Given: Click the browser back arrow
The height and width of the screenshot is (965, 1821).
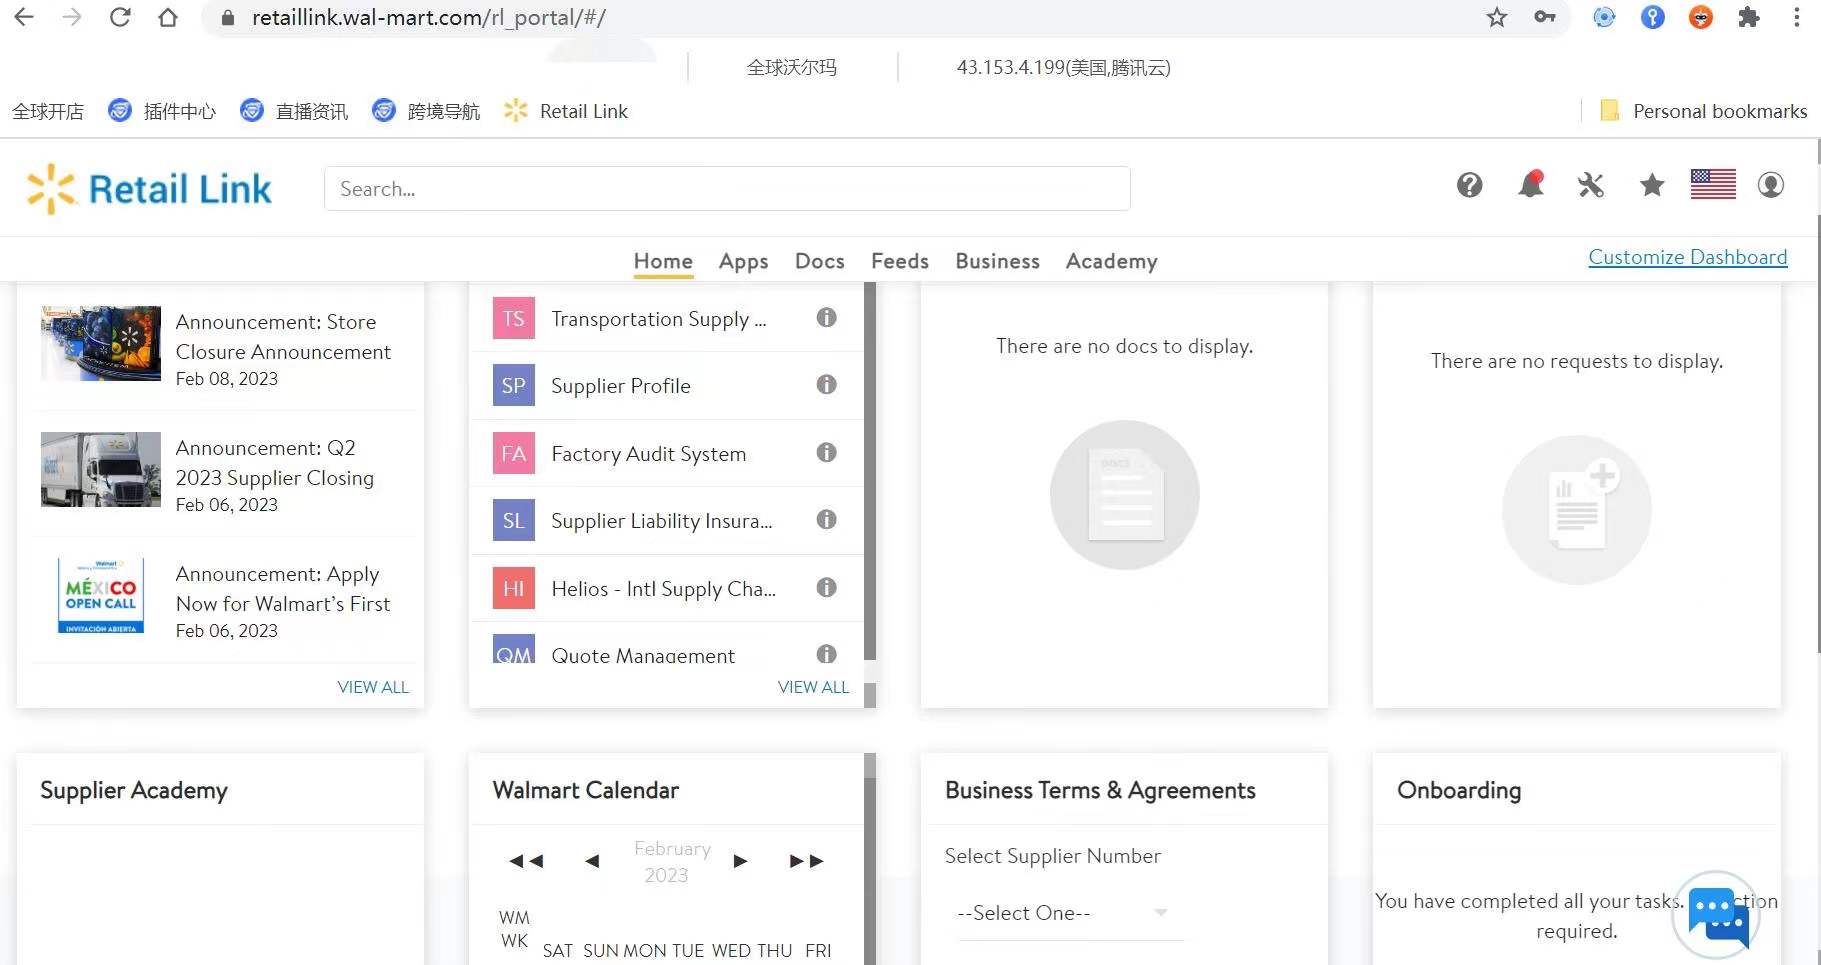Looking at the screenshot, I should coord(24,17).
